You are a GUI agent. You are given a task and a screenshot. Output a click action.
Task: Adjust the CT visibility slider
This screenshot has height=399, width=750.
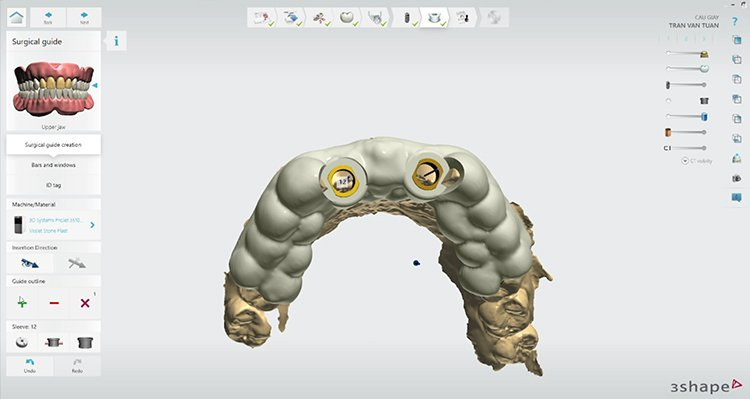(685, 148)
